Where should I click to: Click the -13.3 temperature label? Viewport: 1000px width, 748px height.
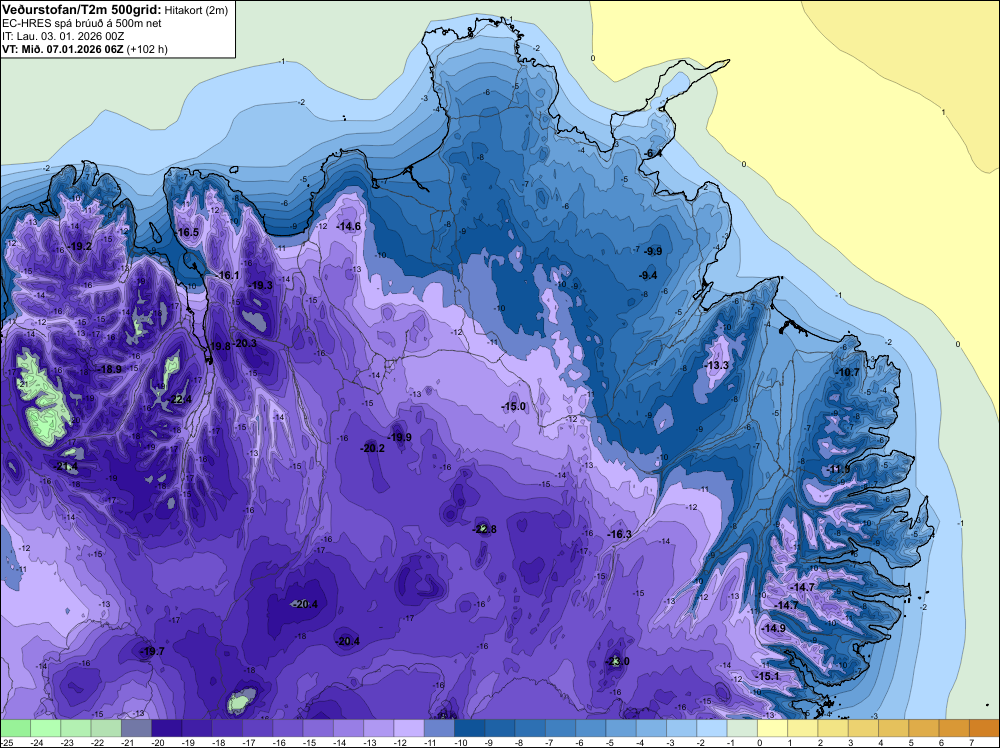click(717, 365)
